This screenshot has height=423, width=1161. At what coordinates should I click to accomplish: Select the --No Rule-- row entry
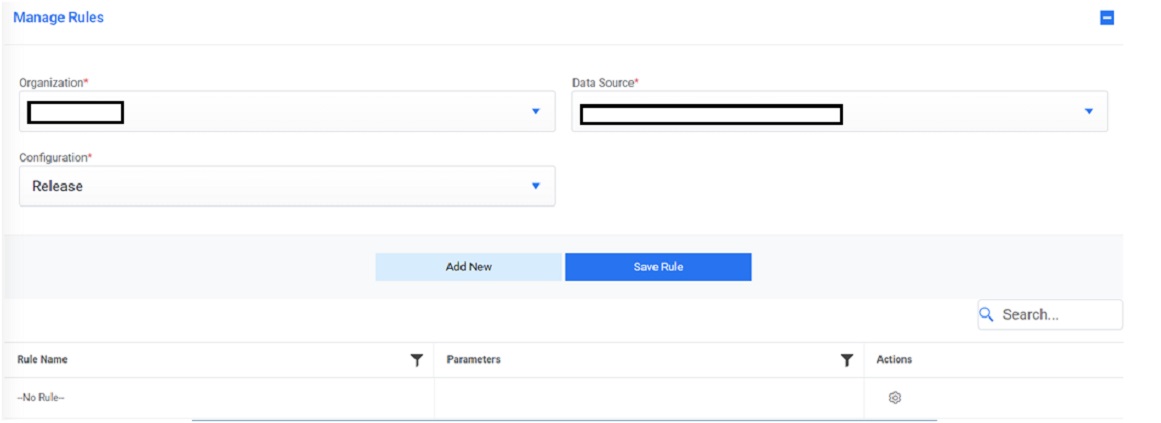coord(41,398)
